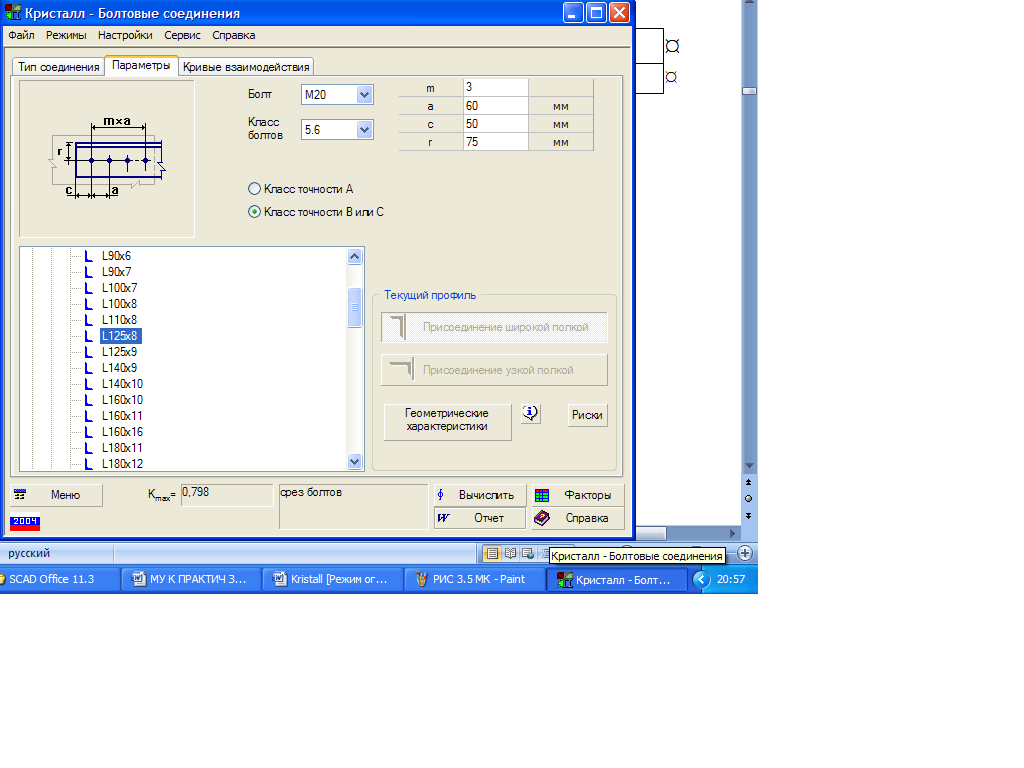The image size is (1024, 768).
Task: Select highlighted profile L125x8
Action: tap(120, 336)
